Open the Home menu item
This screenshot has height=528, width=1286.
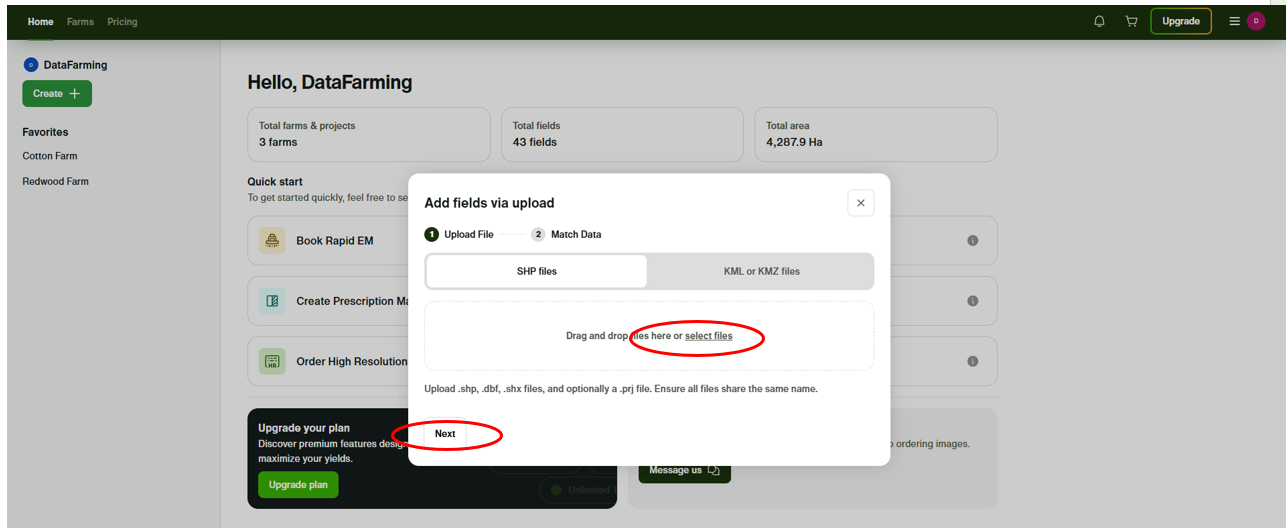[41, 22]
